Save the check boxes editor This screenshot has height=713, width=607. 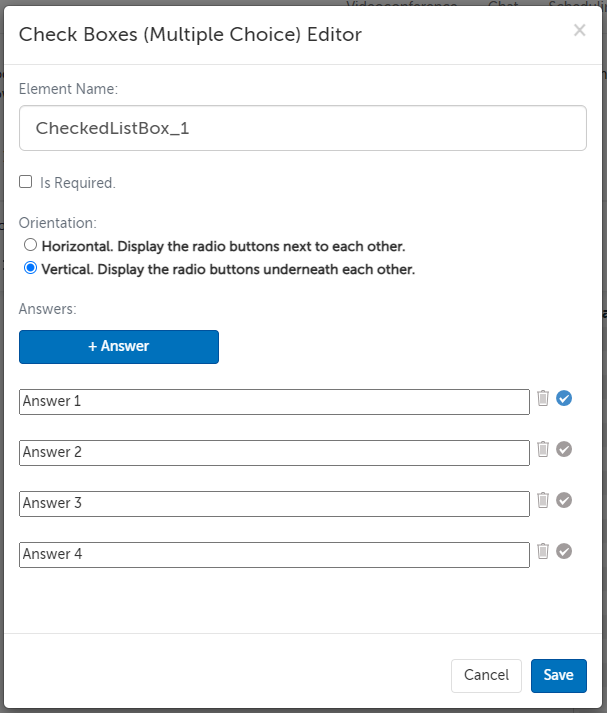click(x=558, y=675)
